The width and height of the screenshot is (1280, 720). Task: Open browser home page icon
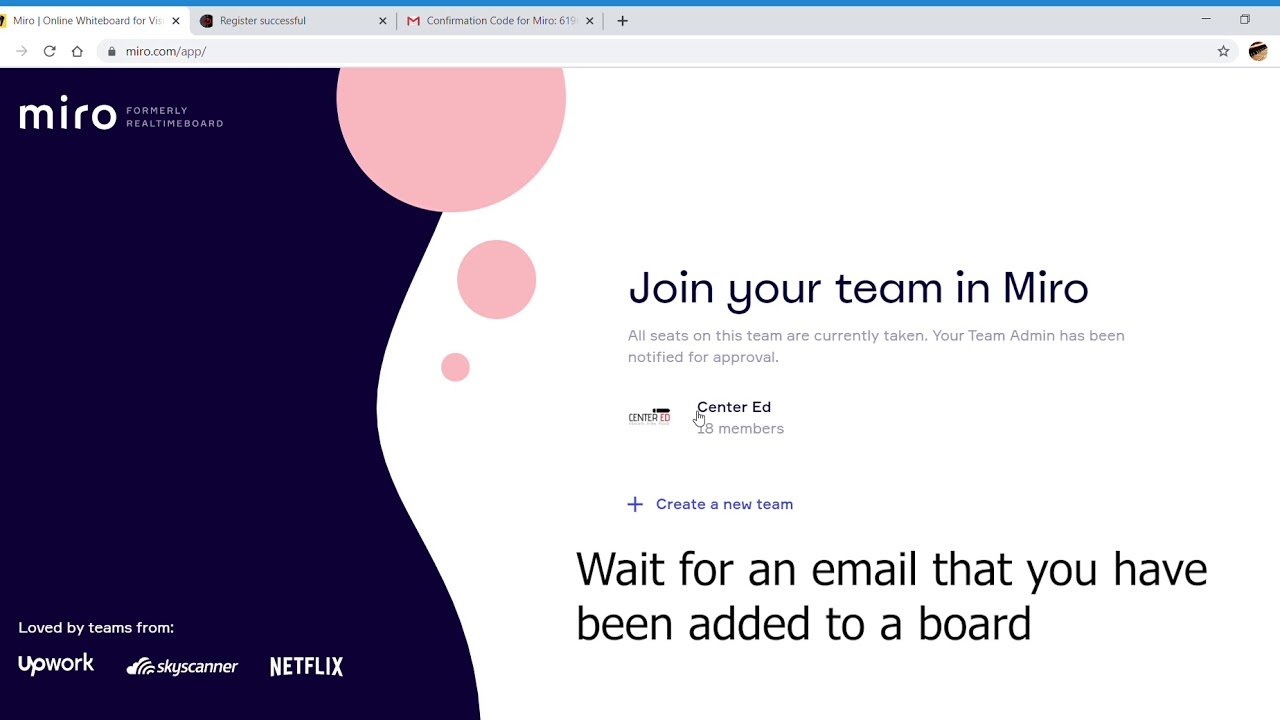(x=77, y=51)
